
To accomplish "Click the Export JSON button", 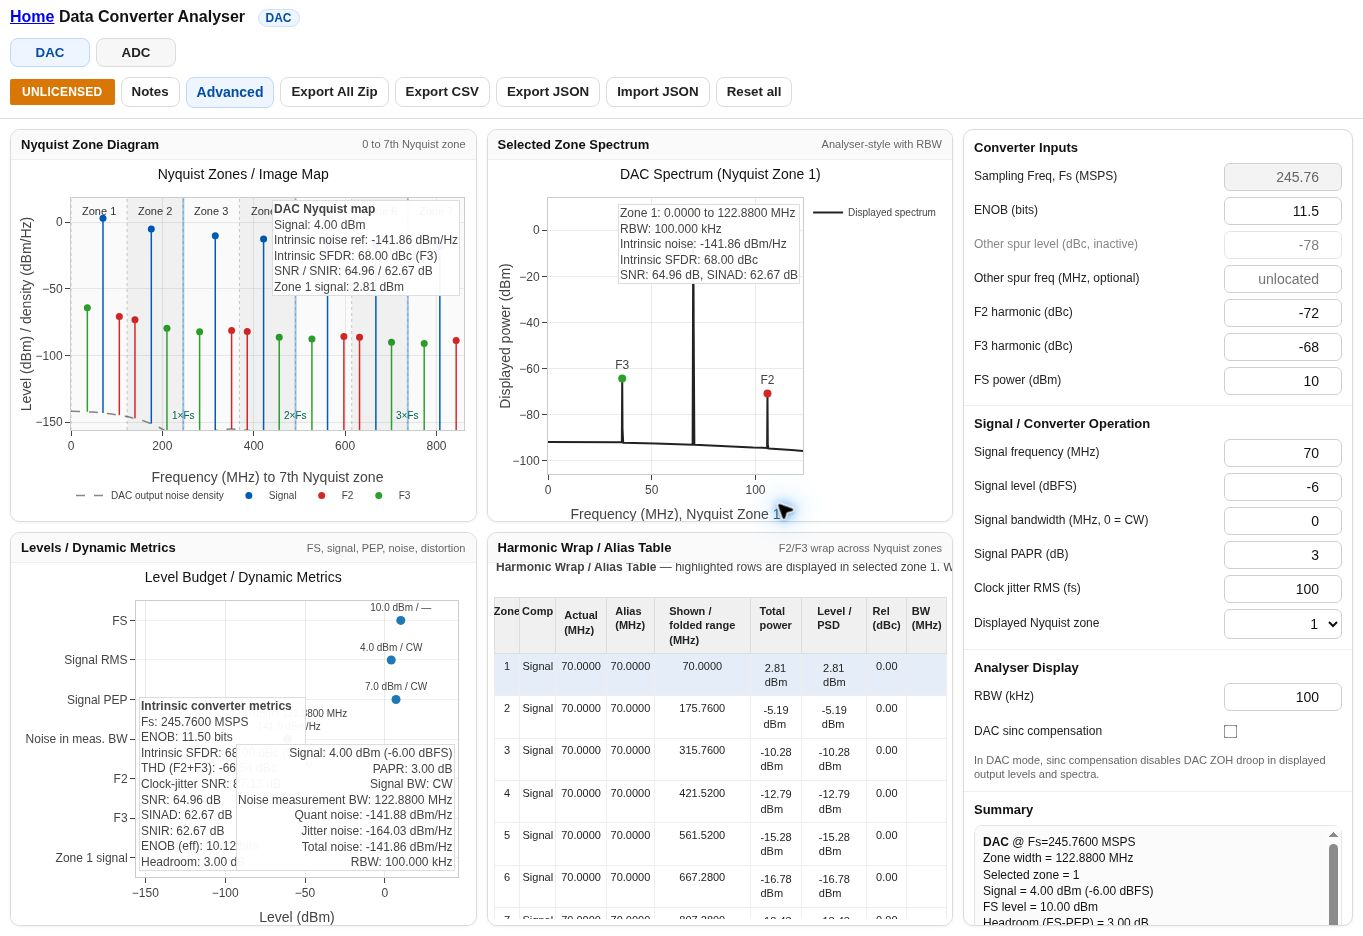I will pyautogui.click(x=548, y=92).
